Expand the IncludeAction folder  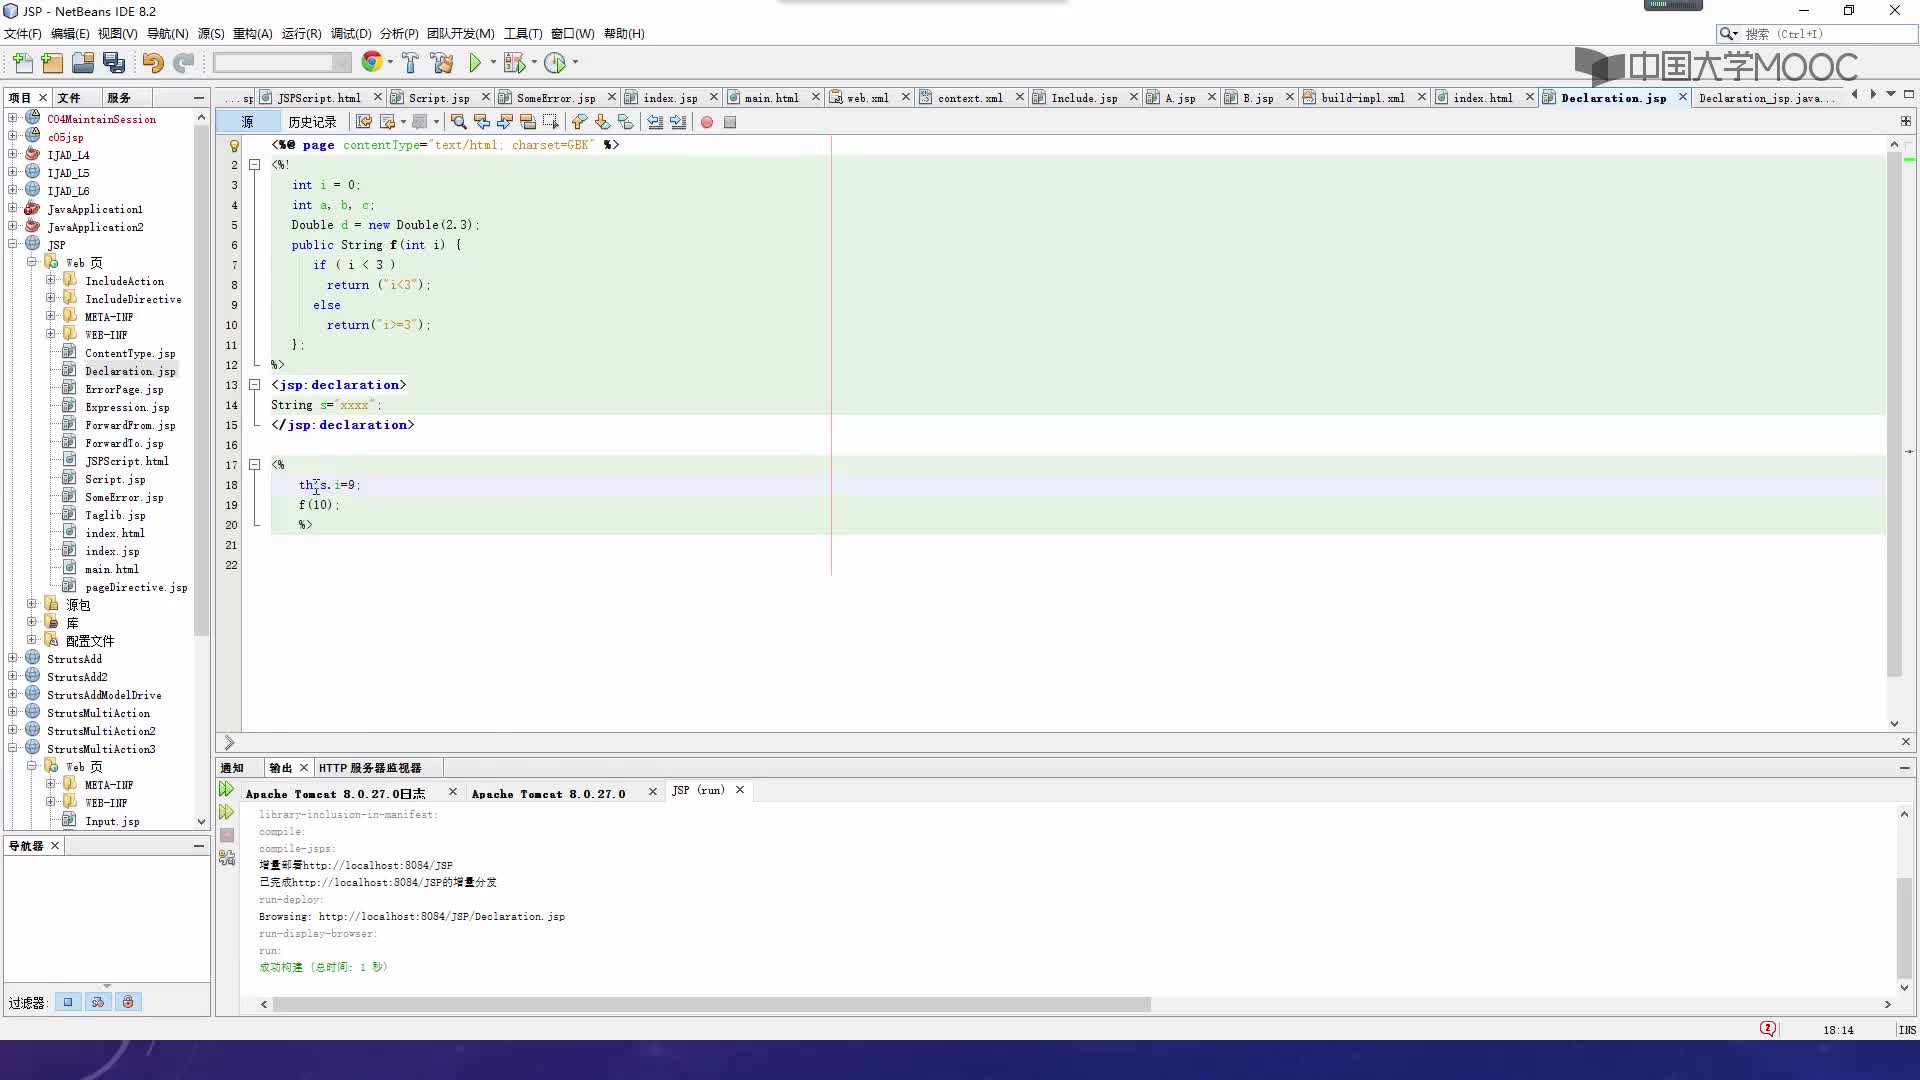(50, 281)
